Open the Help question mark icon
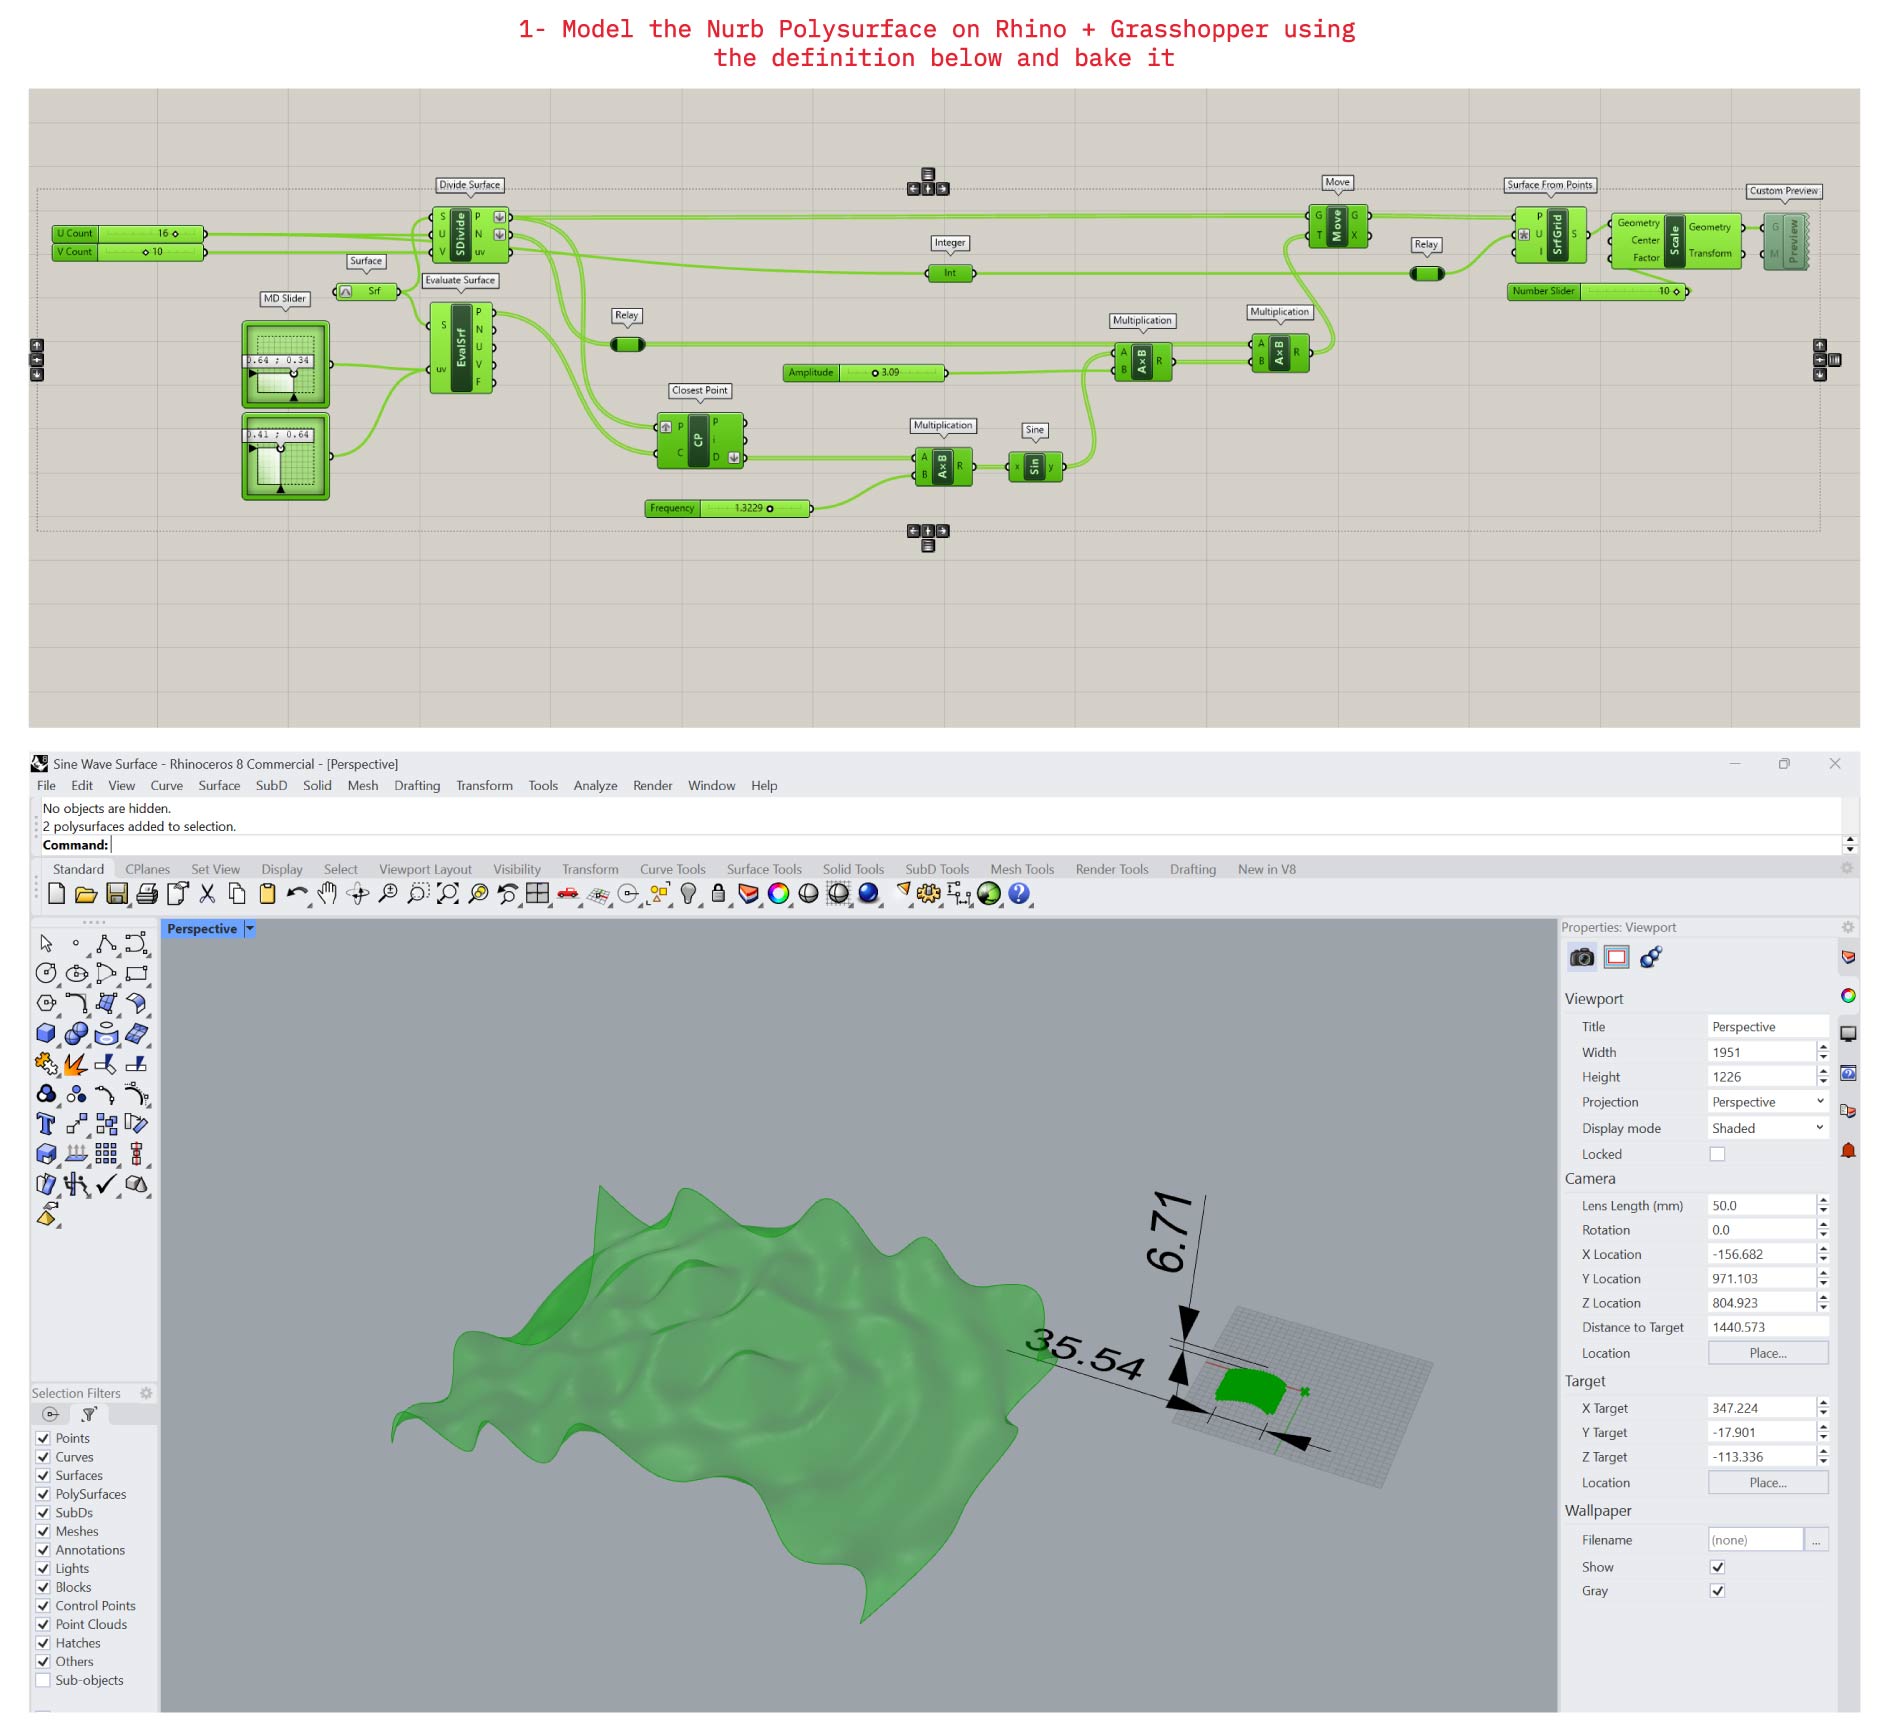 tap(1018, 894)
